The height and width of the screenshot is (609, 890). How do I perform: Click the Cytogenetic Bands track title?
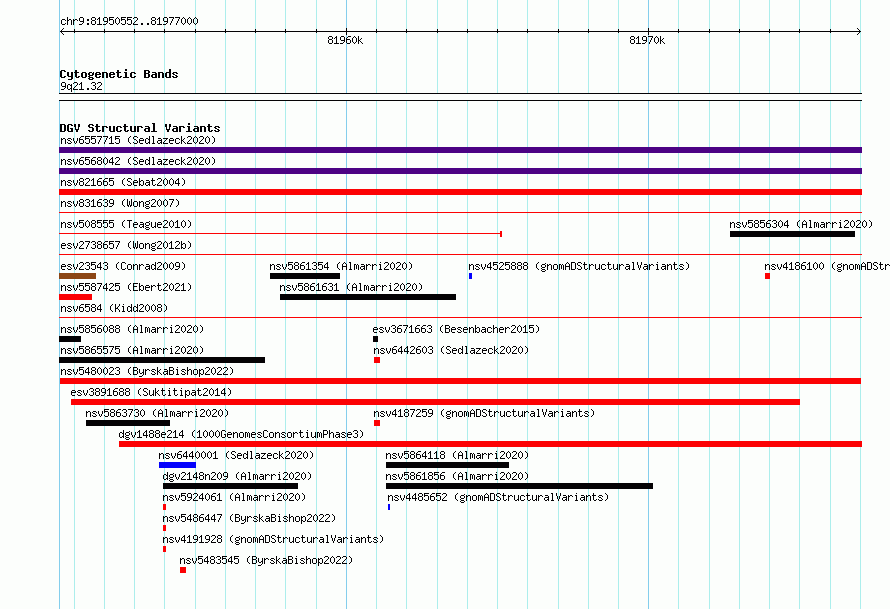[119, 74]
